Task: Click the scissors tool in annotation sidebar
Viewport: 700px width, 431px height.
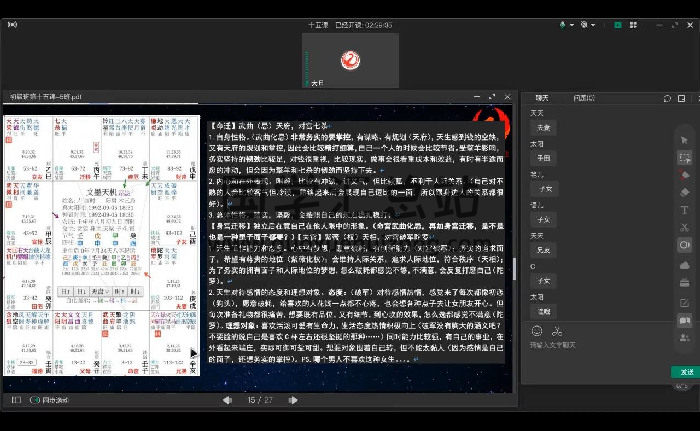Action: coord(685,228)
